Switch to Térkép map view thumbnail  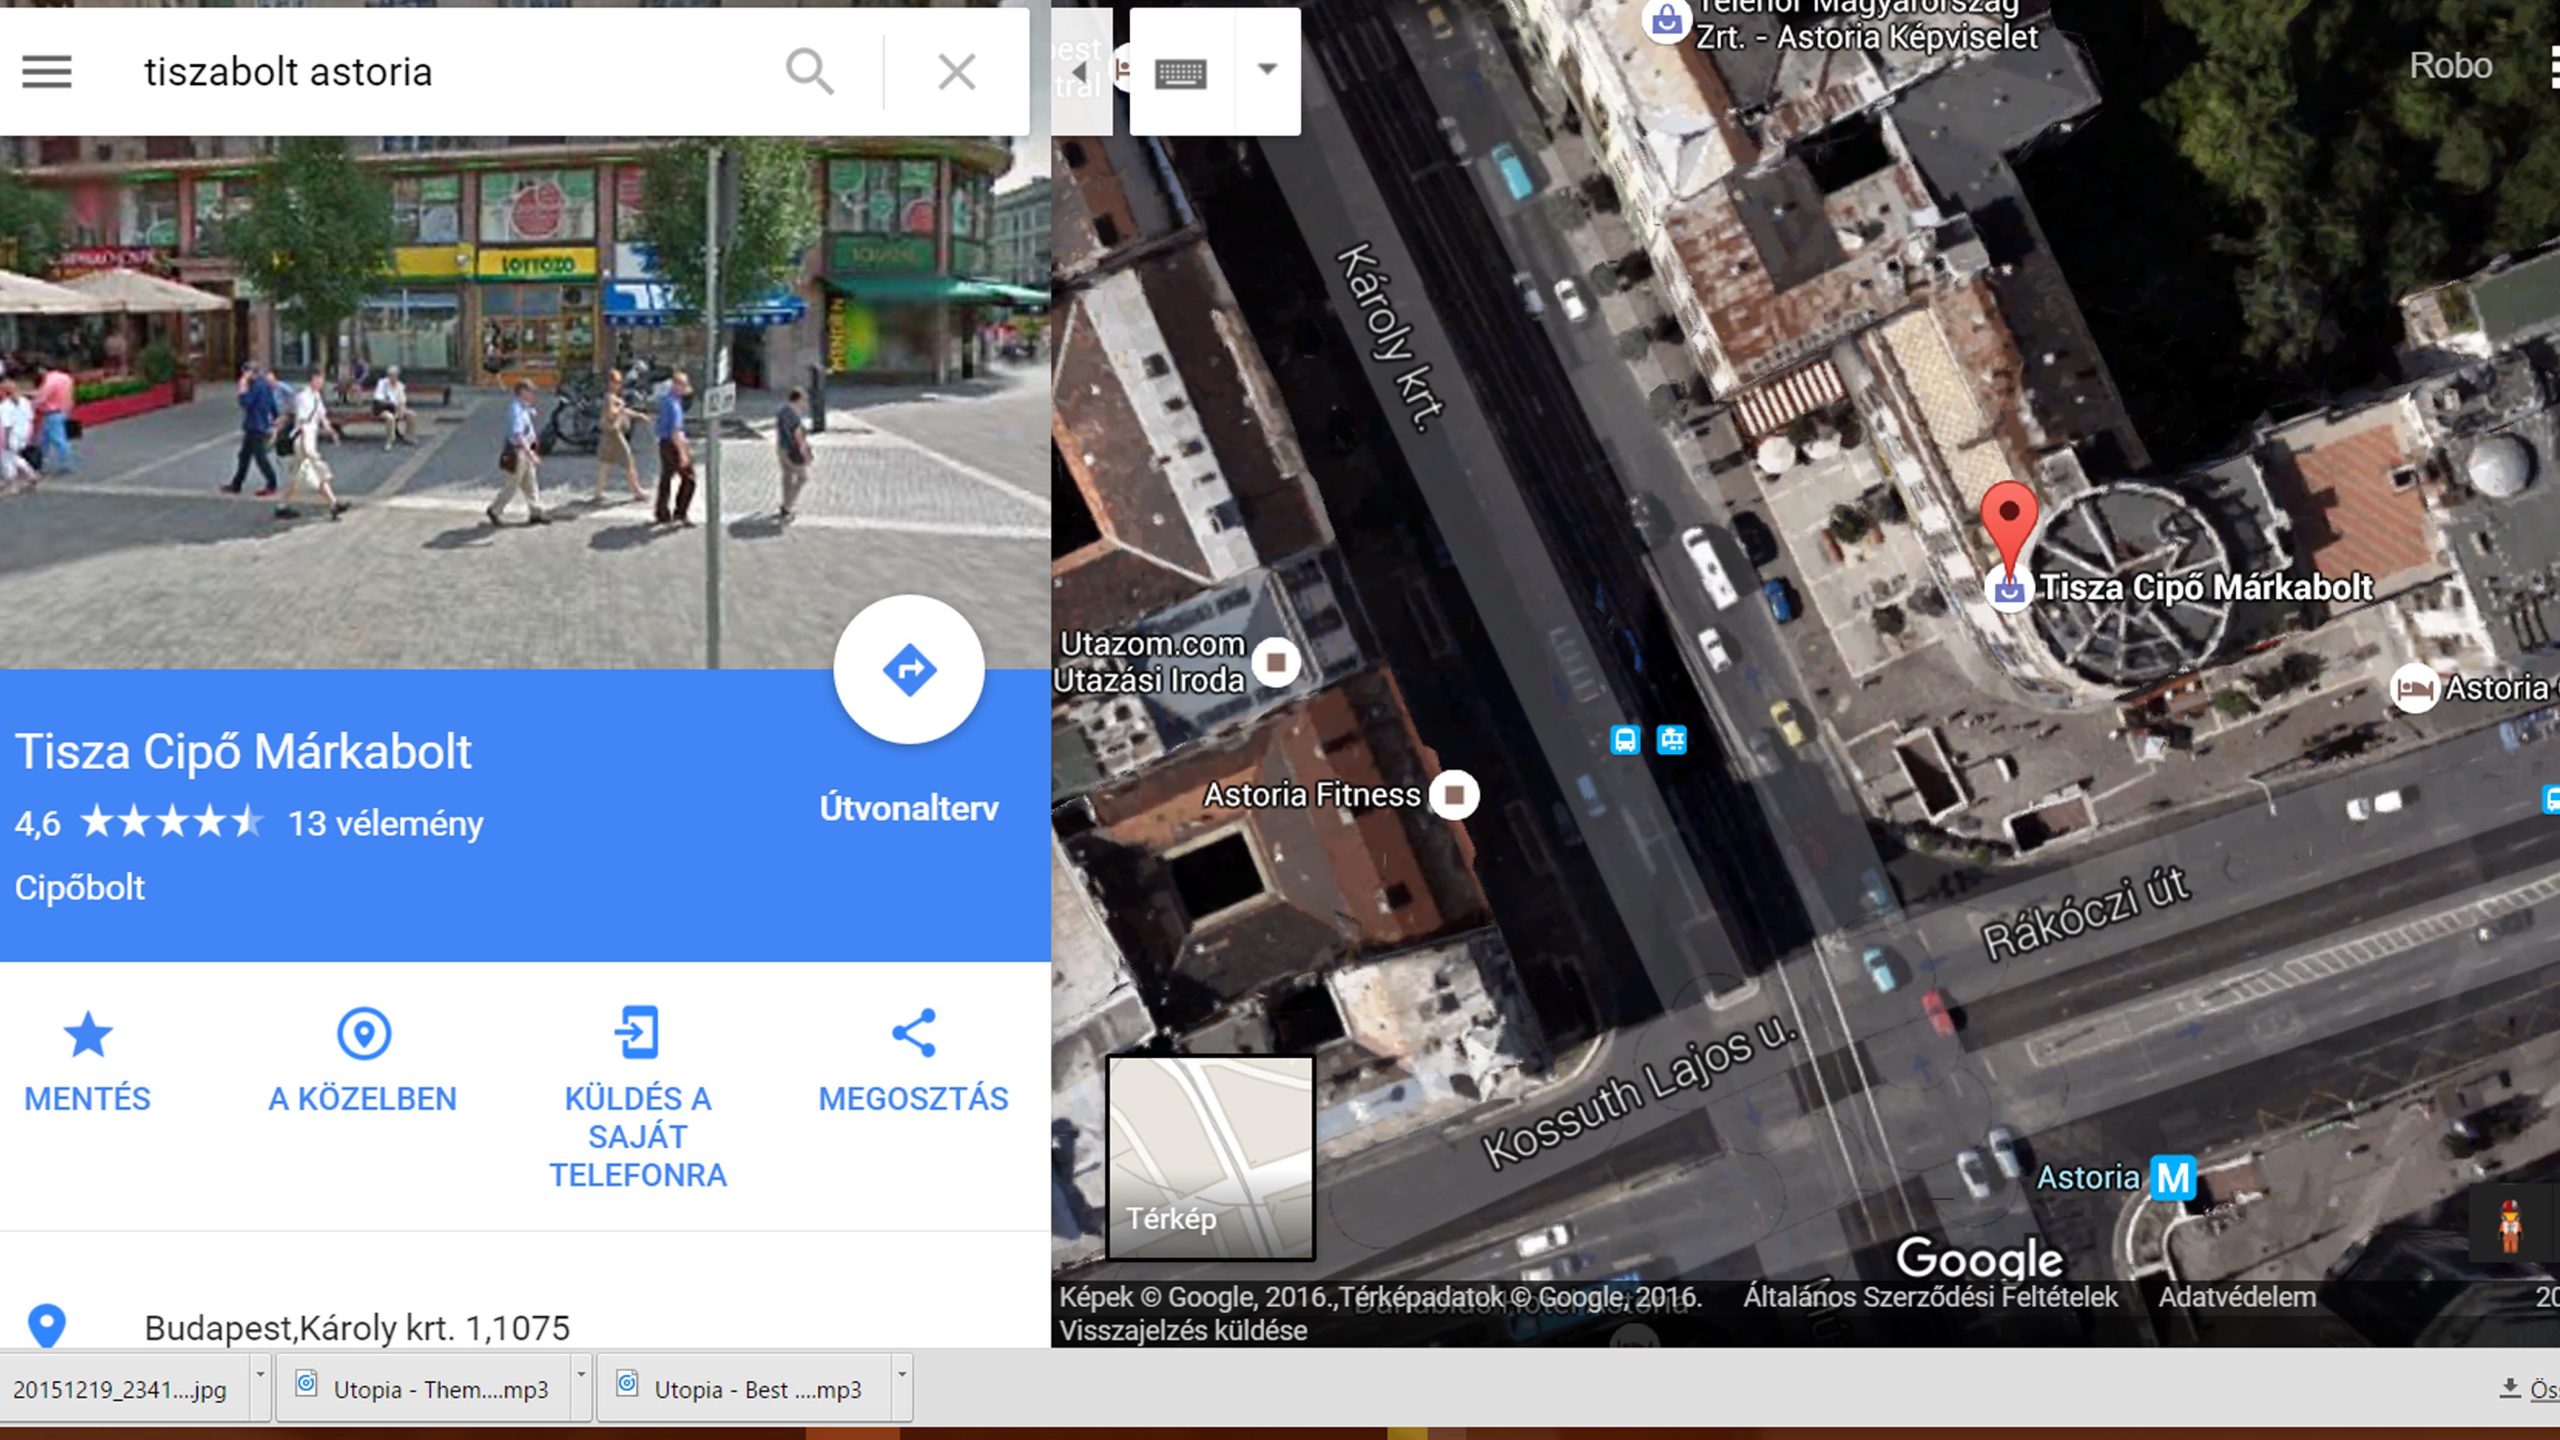[x=1209, y=1157]
